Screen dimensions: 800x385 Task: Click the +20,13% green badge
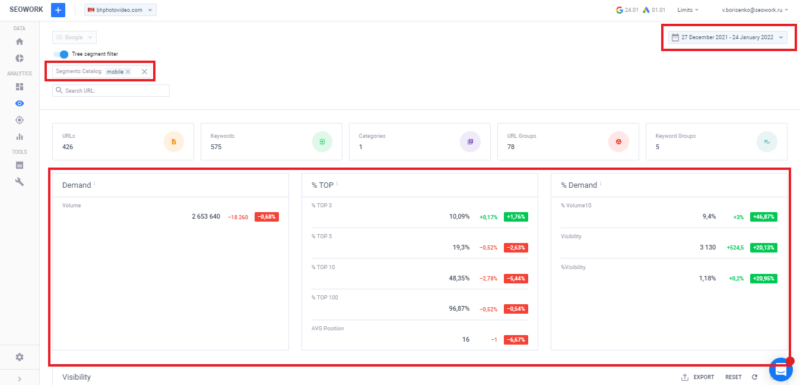point(764,247)
